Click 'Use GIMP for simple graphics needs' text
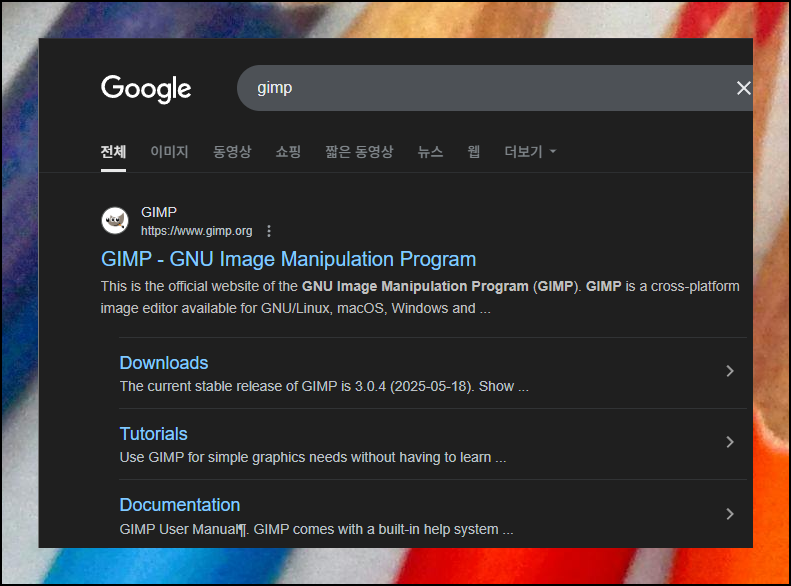This screenshot has width=791, height=586. point(313,457)
